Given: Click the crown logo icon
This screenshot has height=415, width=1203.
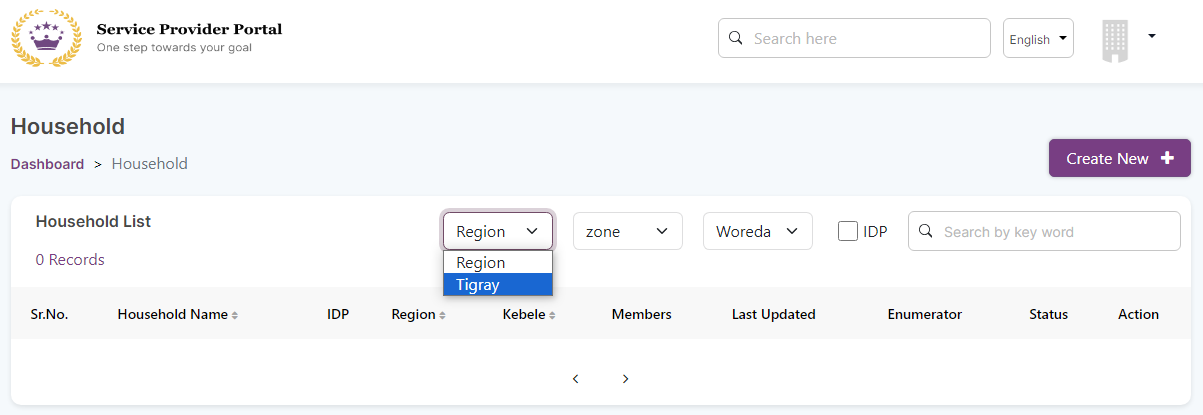Looking at the screenshot, I should (46, 39).
